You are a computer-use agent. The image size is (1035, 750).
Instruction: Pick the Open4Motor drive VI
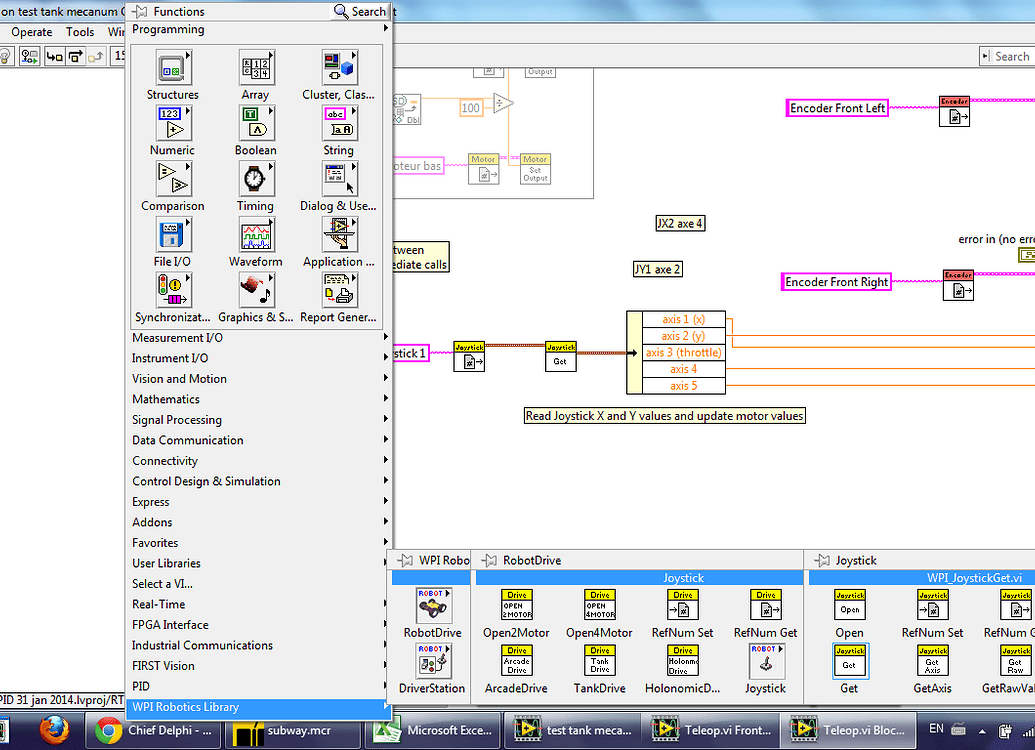pyautogui.click(x=600, y=604)
